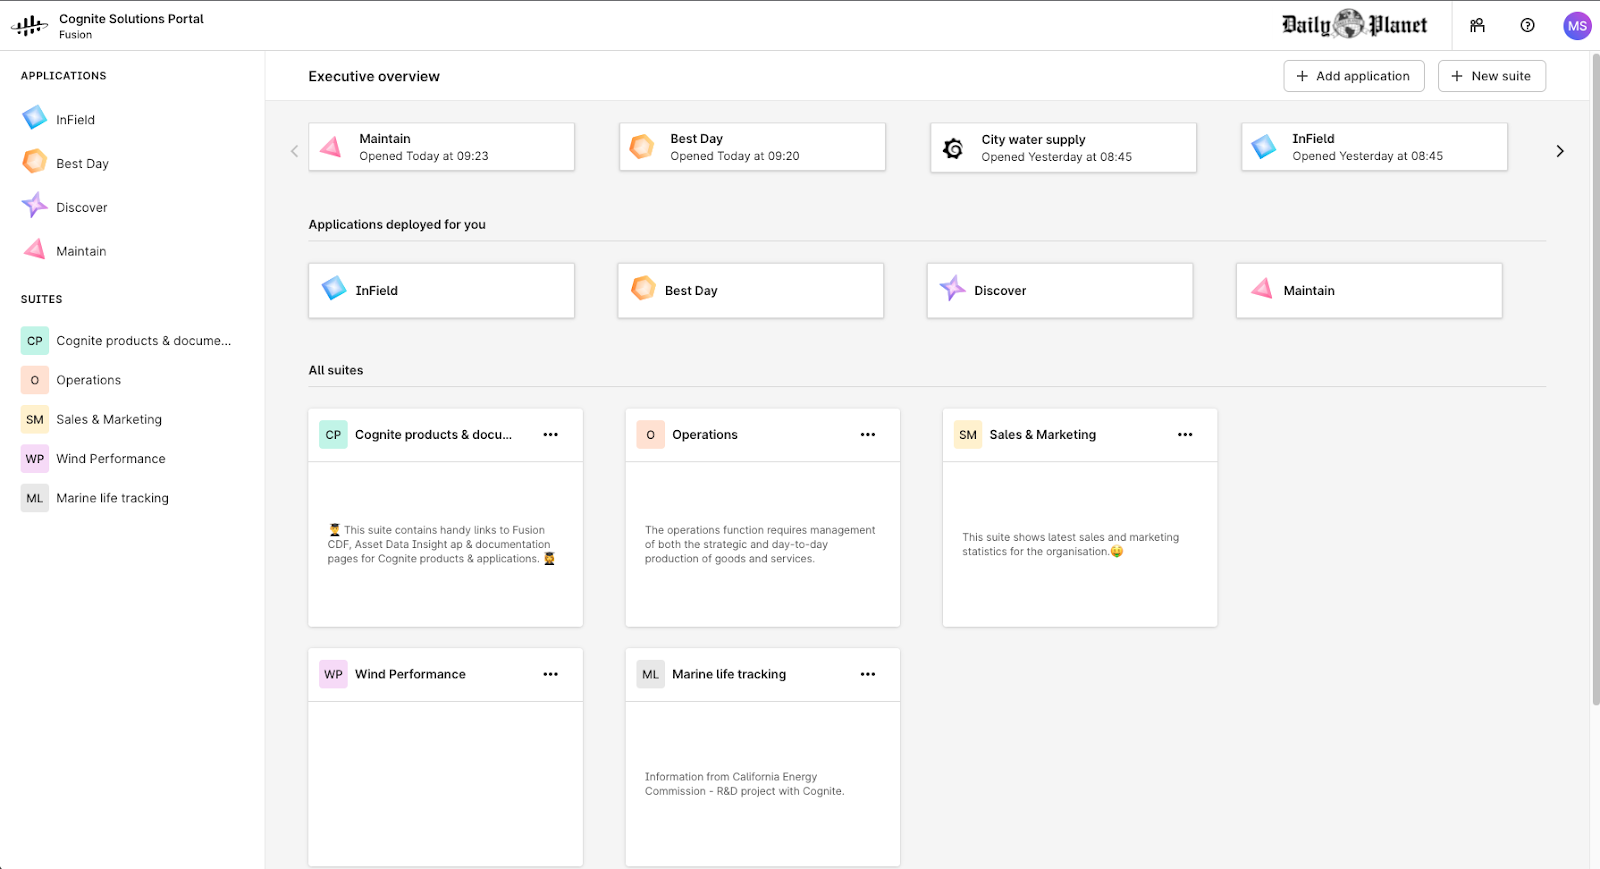Screen dimensions: 1600x869
Task: Click the O badge on Operations card
Action: 650,435
